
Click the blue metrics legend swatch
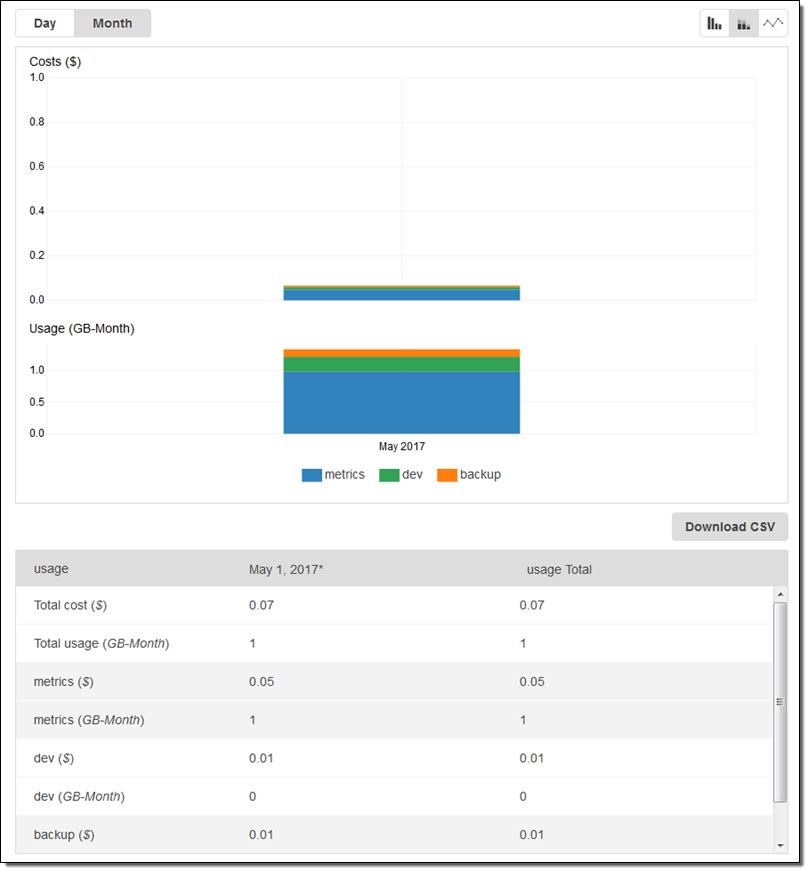coord(311,476)
